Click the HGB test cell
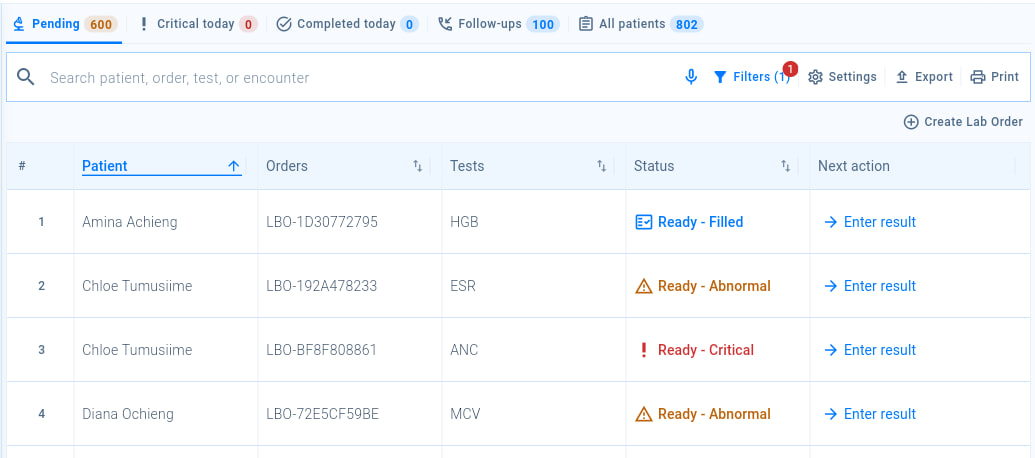The image size is (1035, 458). click(x=464, y=222)
